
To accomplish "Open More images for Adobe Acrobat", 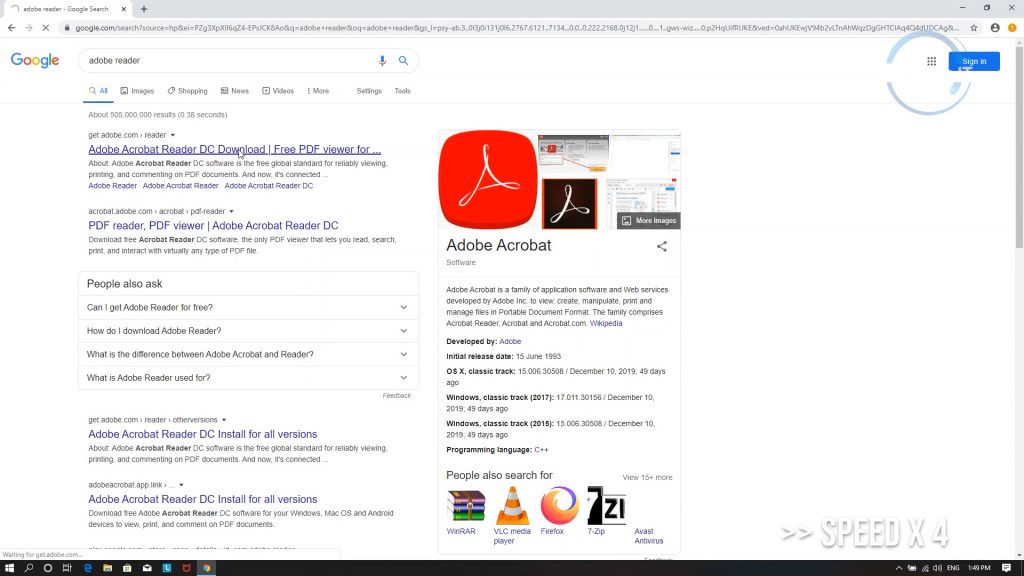I will [x=649, y=221].
